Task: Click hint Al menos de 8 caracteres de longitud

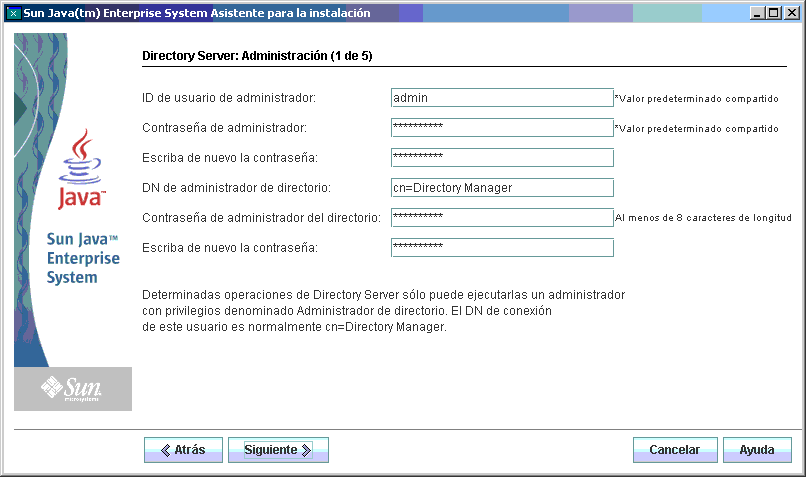Action: click(703, 217)
